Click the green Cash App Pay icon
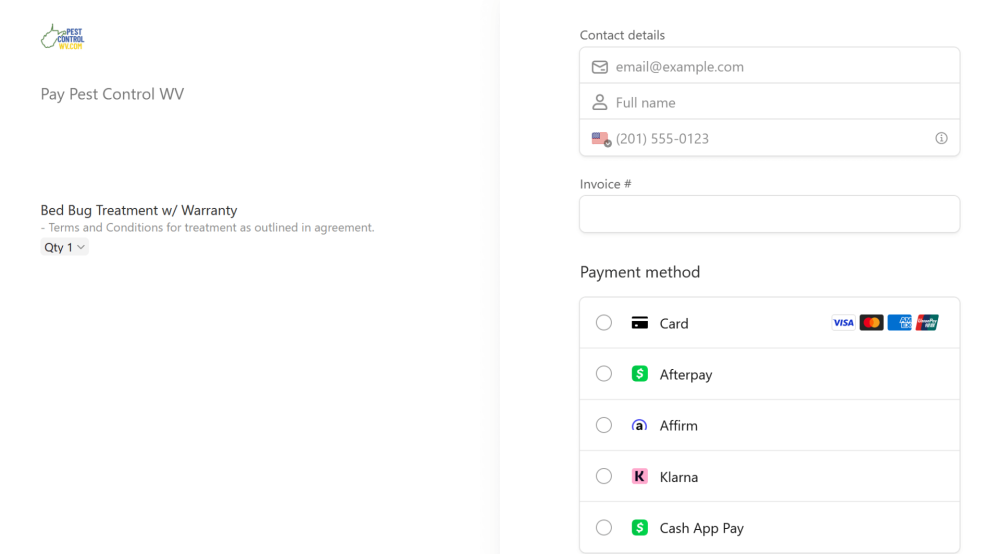The height and width of the screenshot is (554, 1000). point(640,527)
